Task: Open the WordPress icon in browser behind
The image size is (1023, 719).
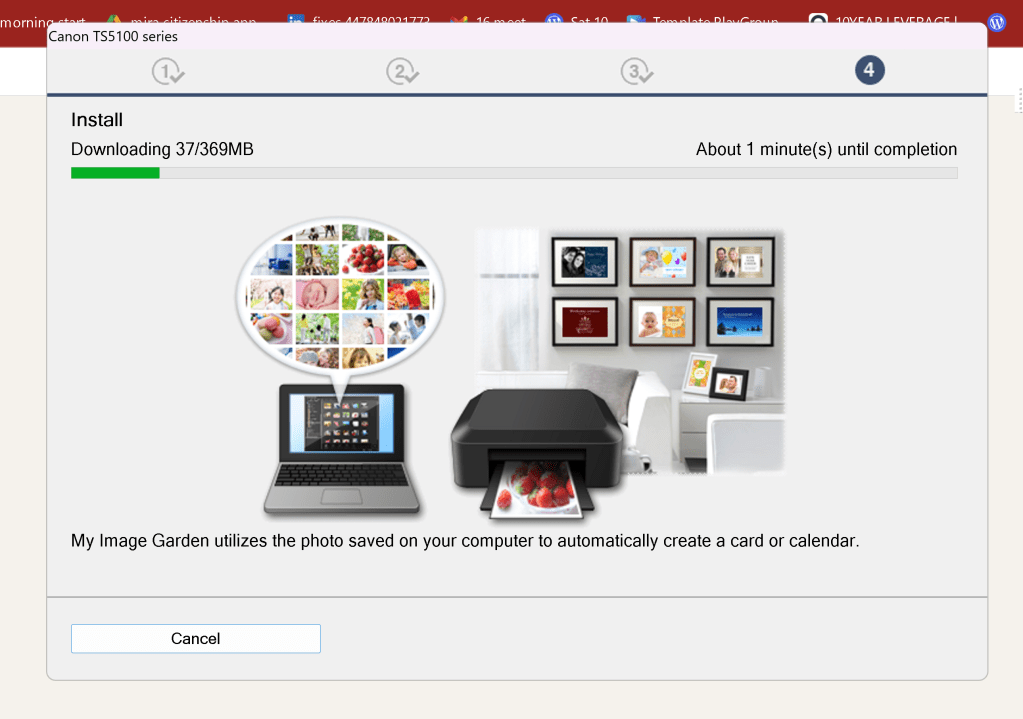Action: [997, 22]
